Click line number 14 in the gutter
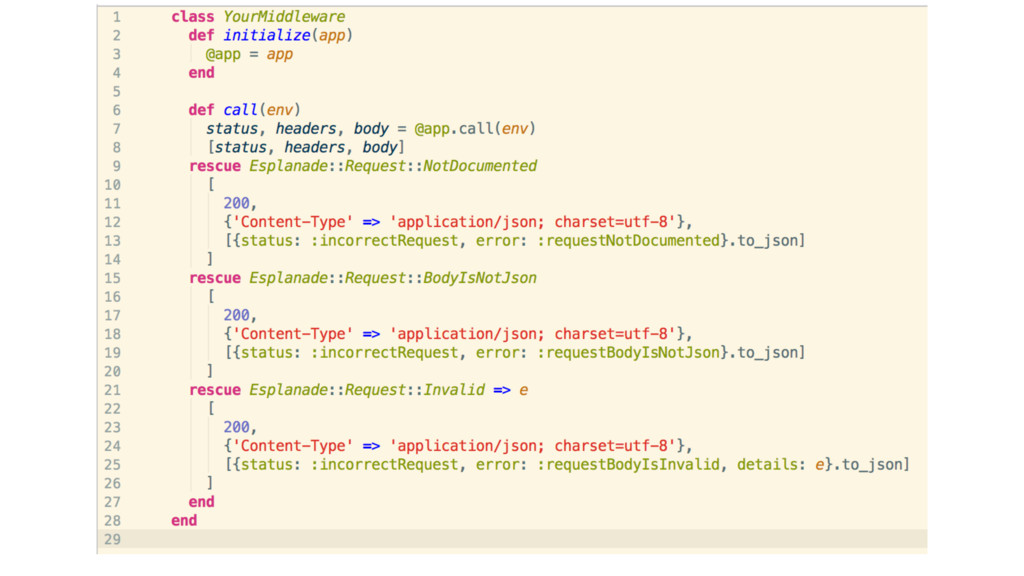 coord(112,260)
